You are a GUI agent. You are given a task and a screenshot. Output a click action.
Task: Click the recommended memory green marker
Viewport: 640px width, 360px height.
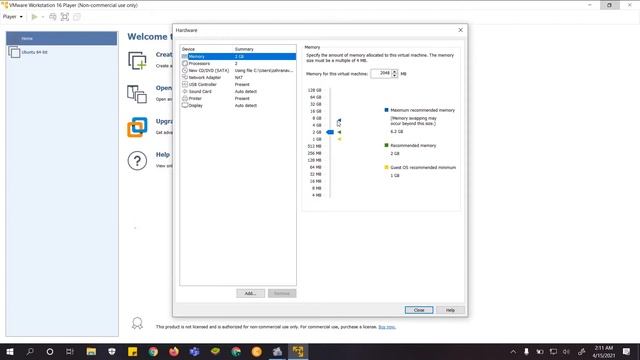pos(339,132)
